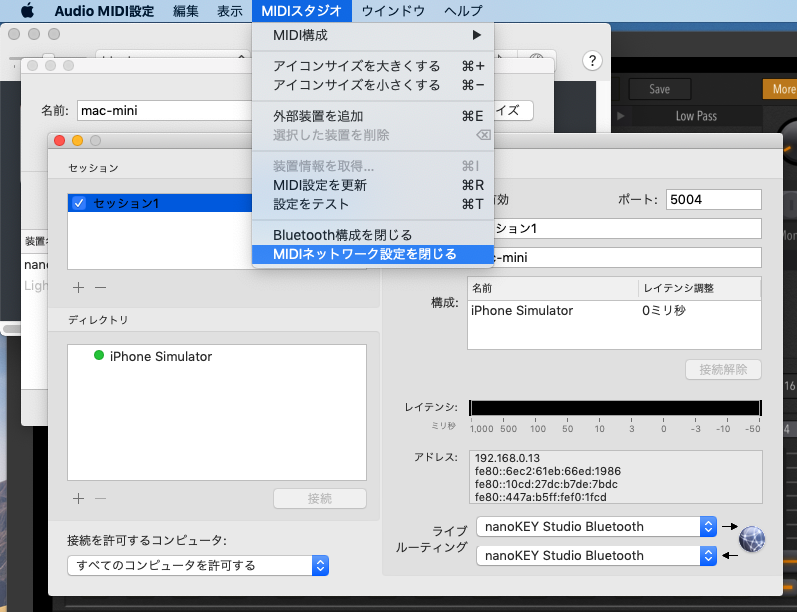Click the network globe icon
The image size is (797, 612).
(752, 540)
